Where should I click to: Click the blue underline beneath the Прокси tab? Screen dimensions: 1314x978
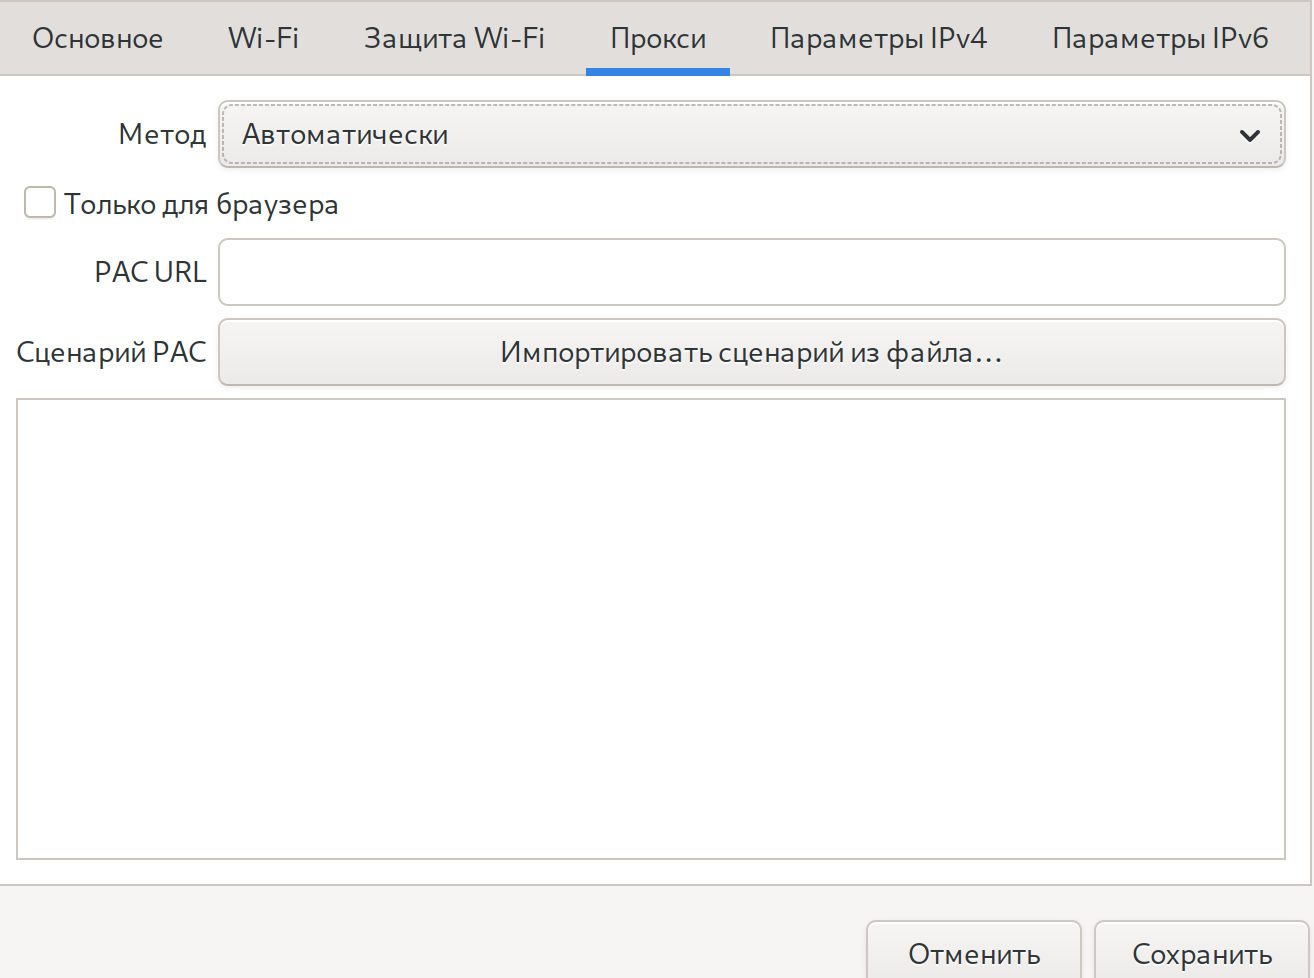pyautogui.click(x=658, y=71)
